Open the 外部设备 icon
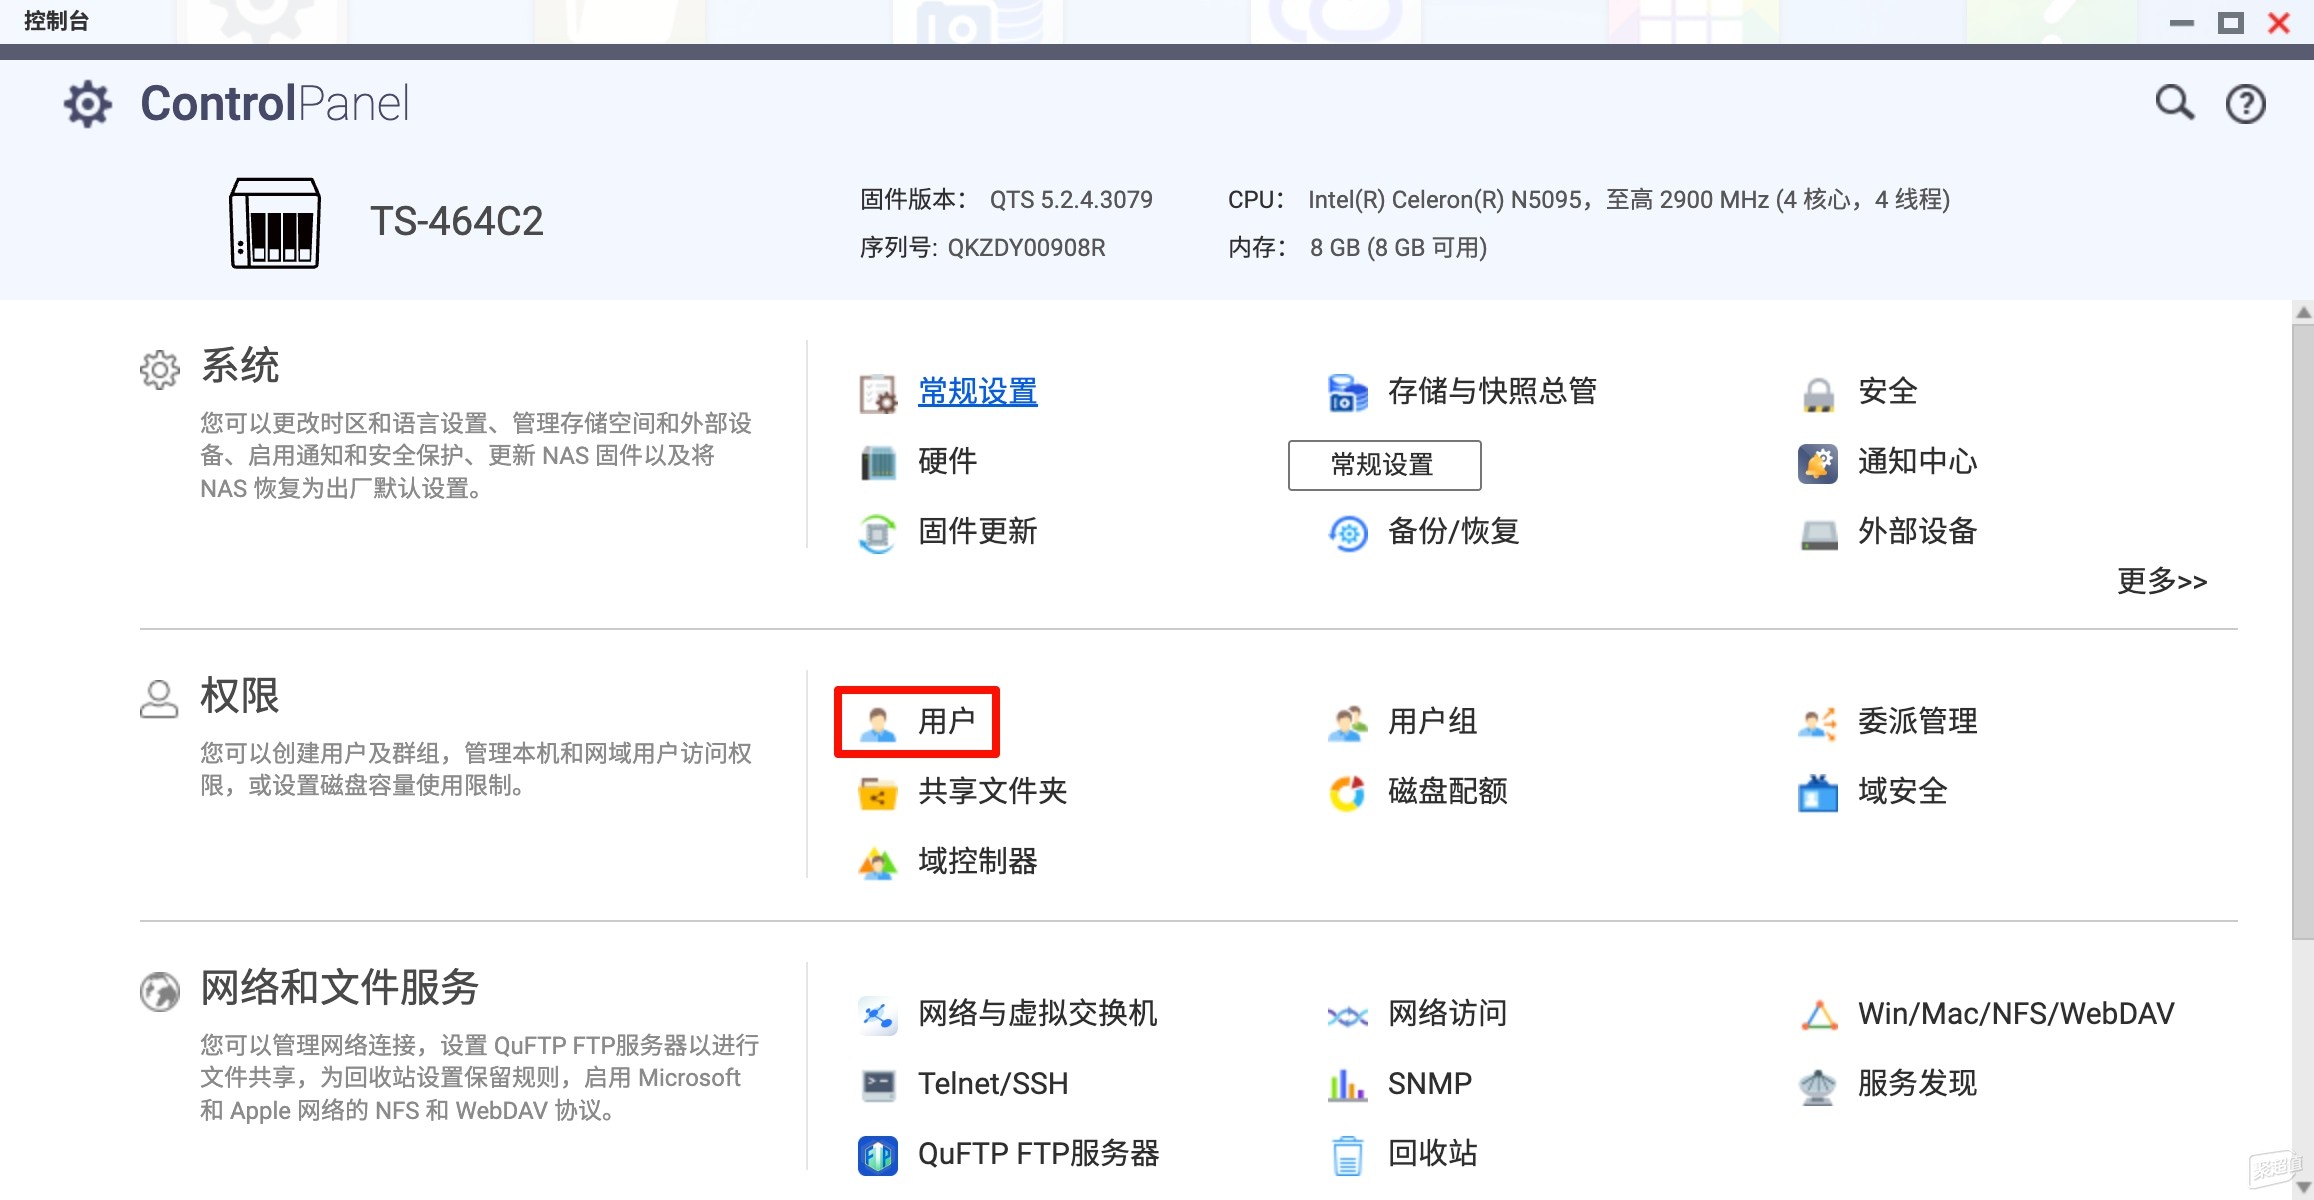Screen dimensions: 2314x1200 pyautogui.click(x=1818, y=534)
